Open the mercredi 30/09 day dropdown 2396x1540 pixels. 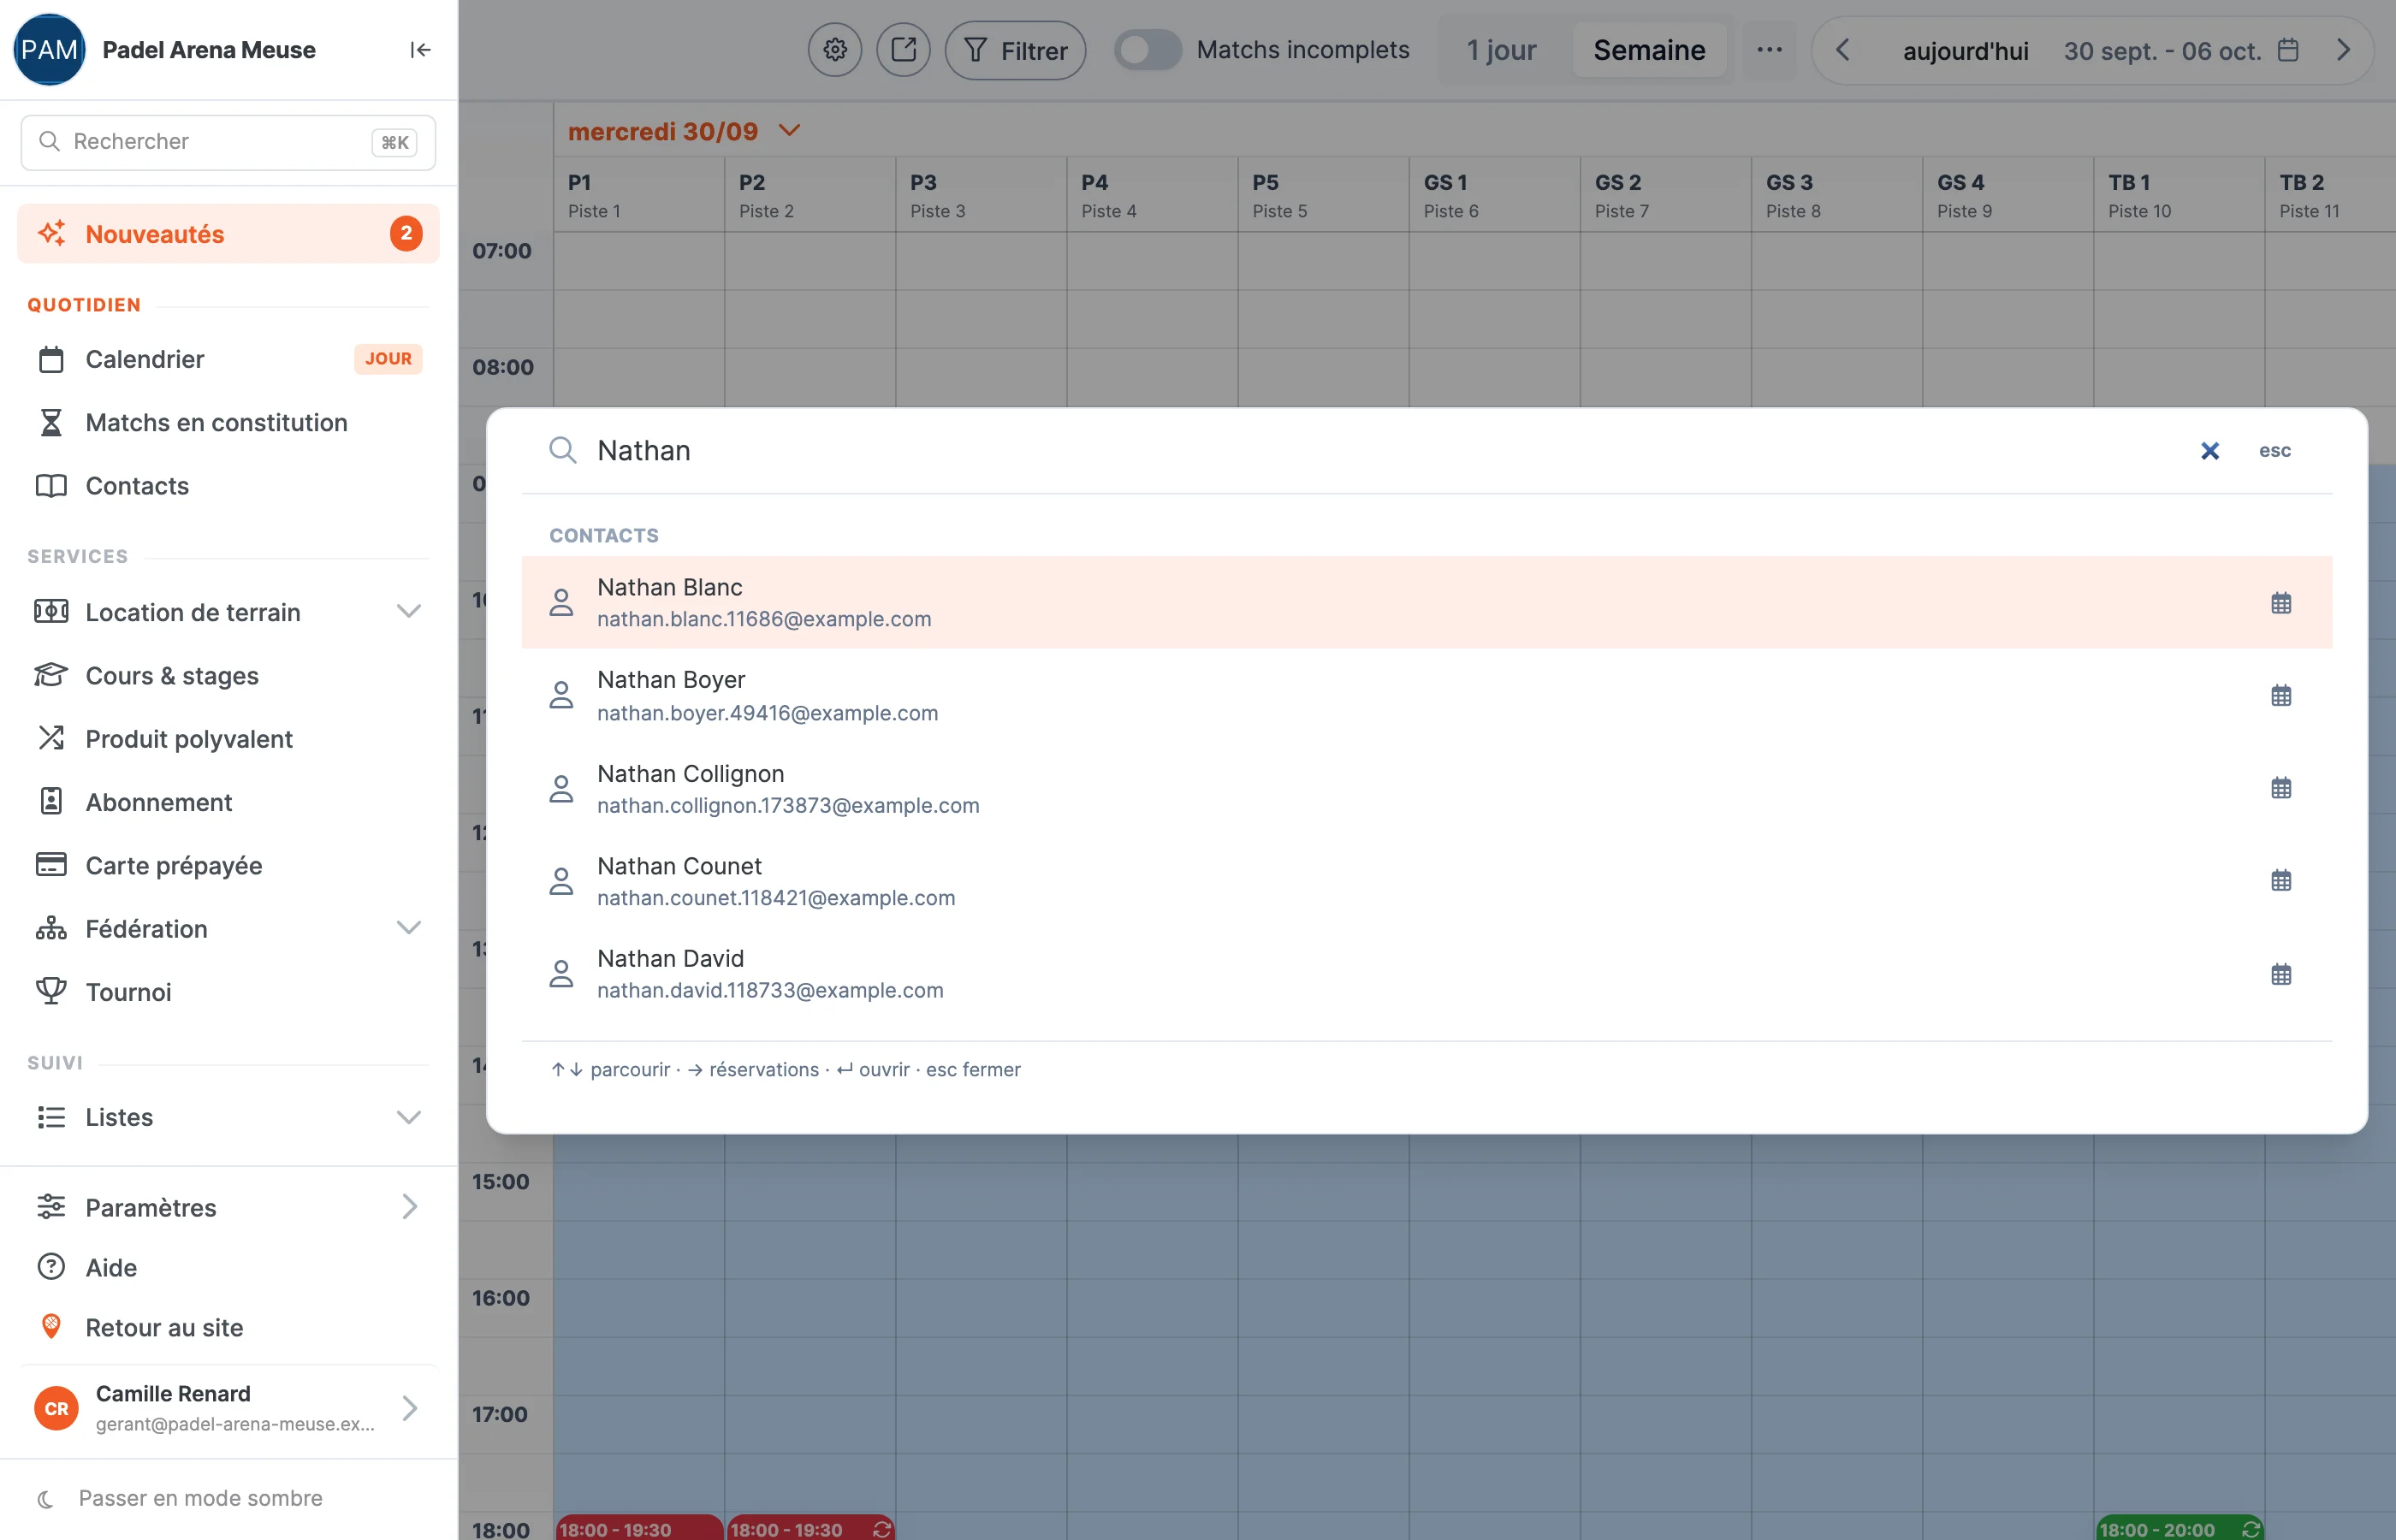pyautogui.click(x=685, y=131)
